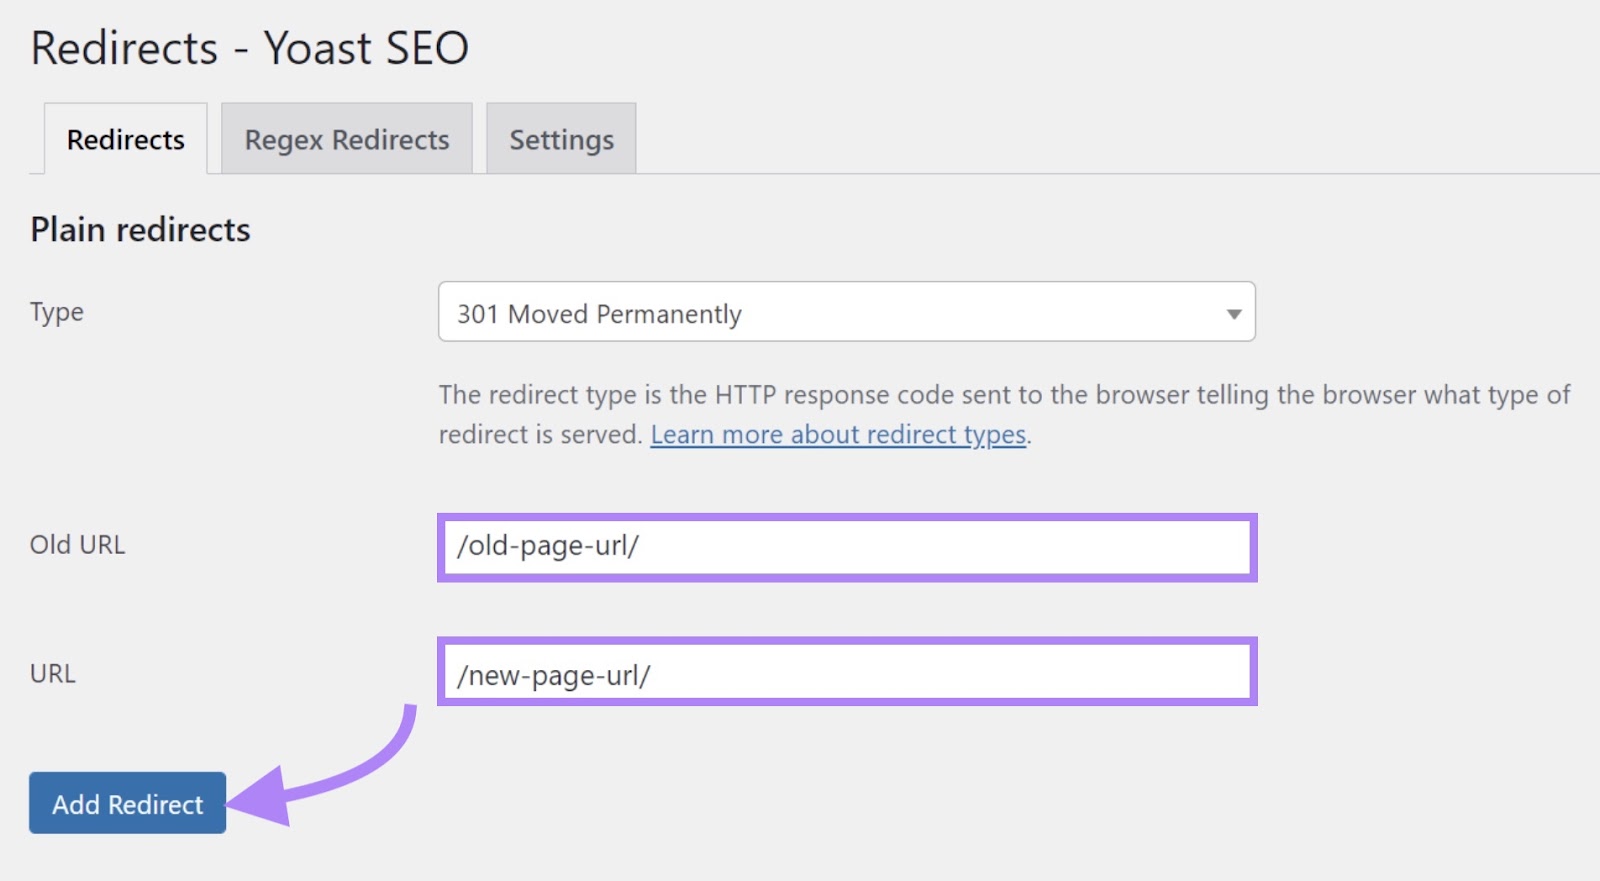Open the Redirects tab

[126, 139]
